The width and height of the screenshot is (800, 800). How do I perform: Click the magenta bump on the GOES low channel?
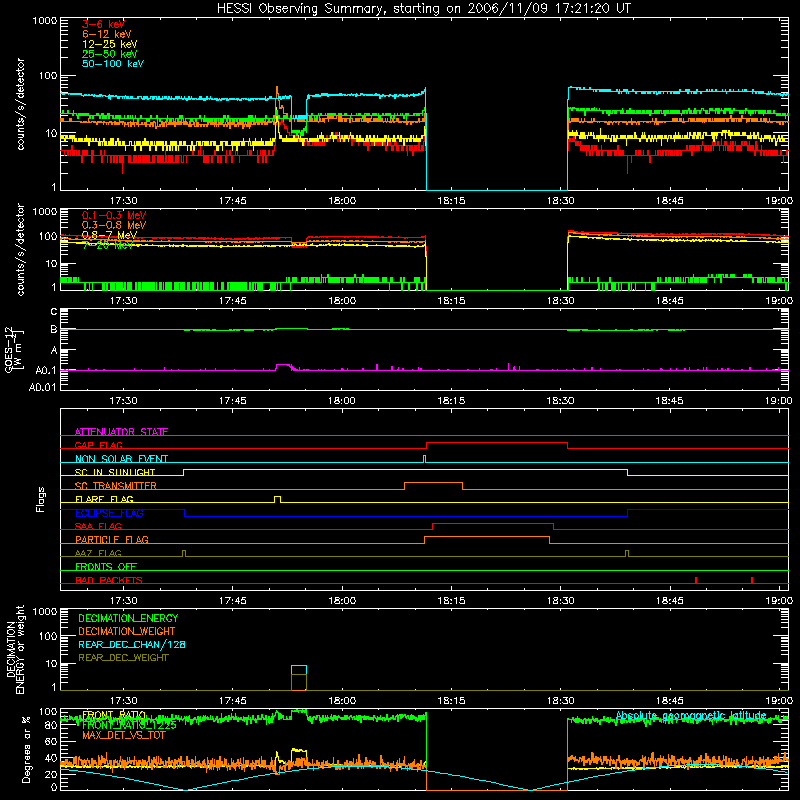click(283, 365)
